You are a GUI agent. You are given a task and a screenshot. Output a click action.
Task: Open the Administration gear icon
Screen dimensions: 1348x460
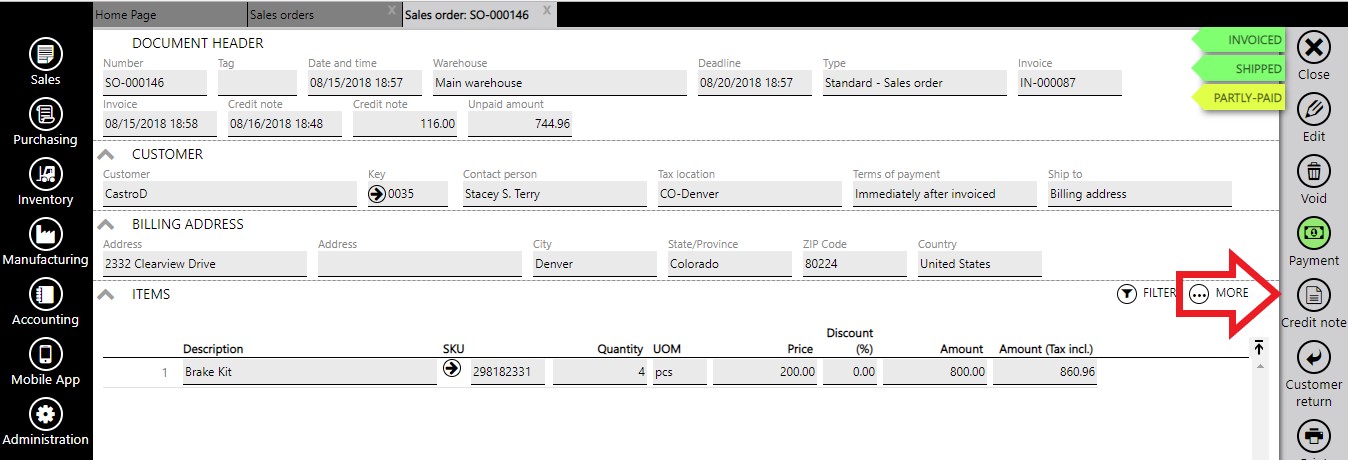point(46,414)
